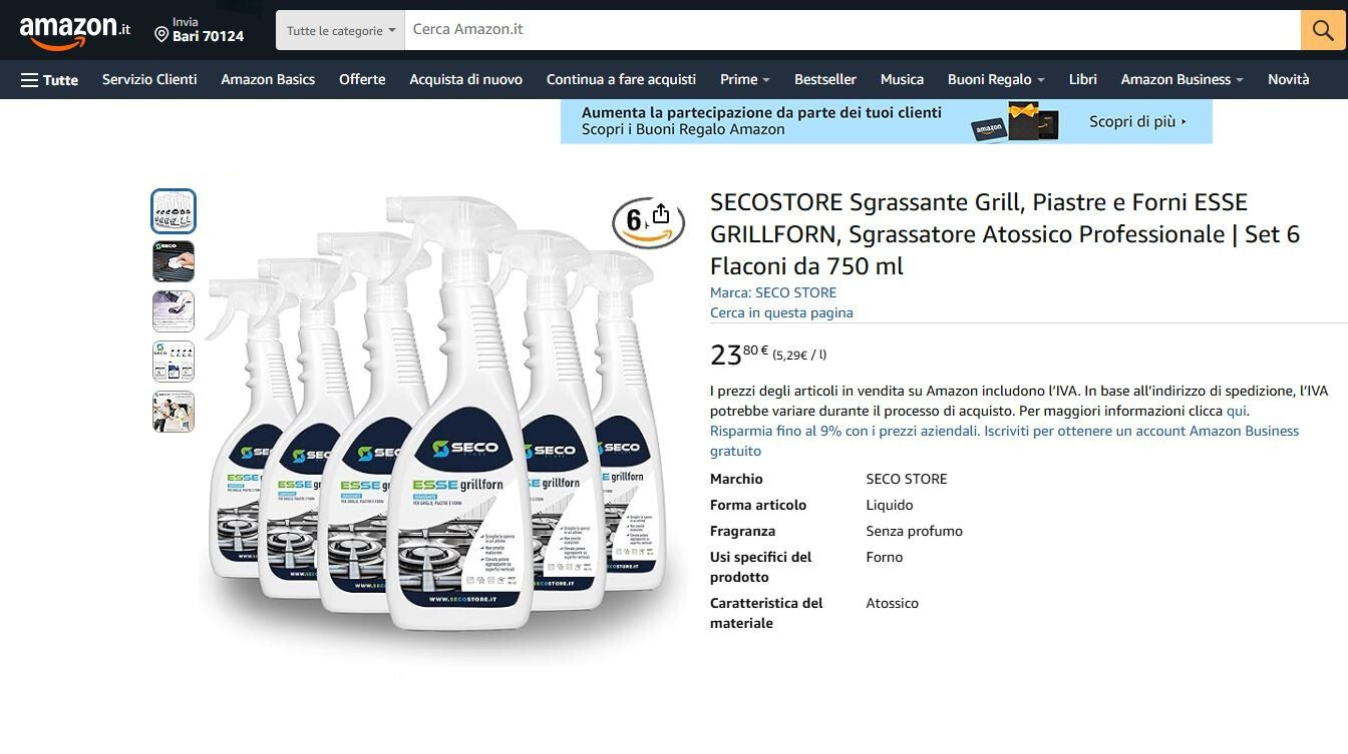The image size is (1348, 754).
Task: Click the Amazon.it logo
Action: (74, 32)
